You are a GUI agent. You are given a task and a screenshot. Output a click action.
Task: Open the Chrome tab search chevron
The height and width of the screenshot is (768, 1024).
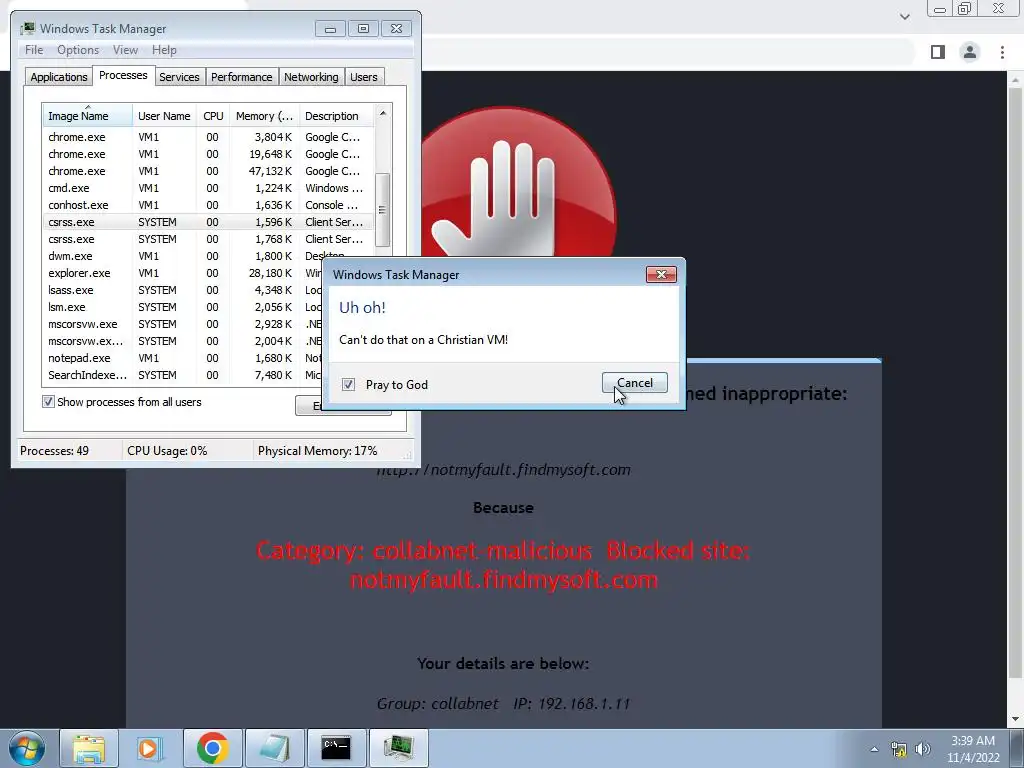point(904,16)
